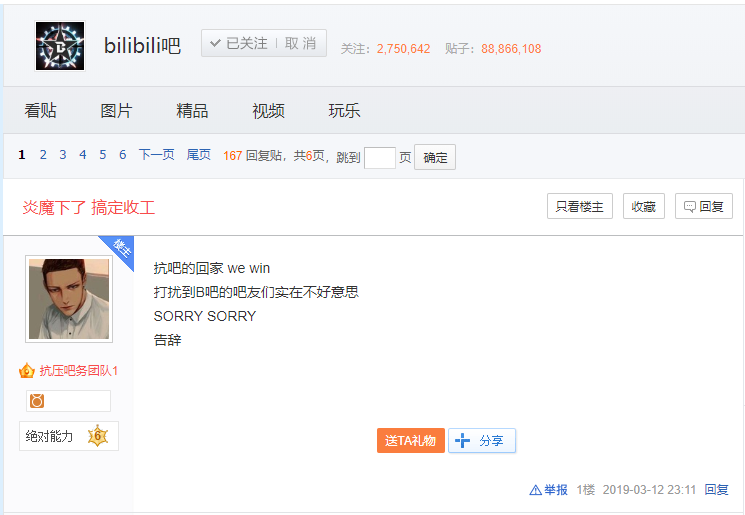Toggle the 已关注 followed checkmark
745x515 pixels.
coord(215,43)
